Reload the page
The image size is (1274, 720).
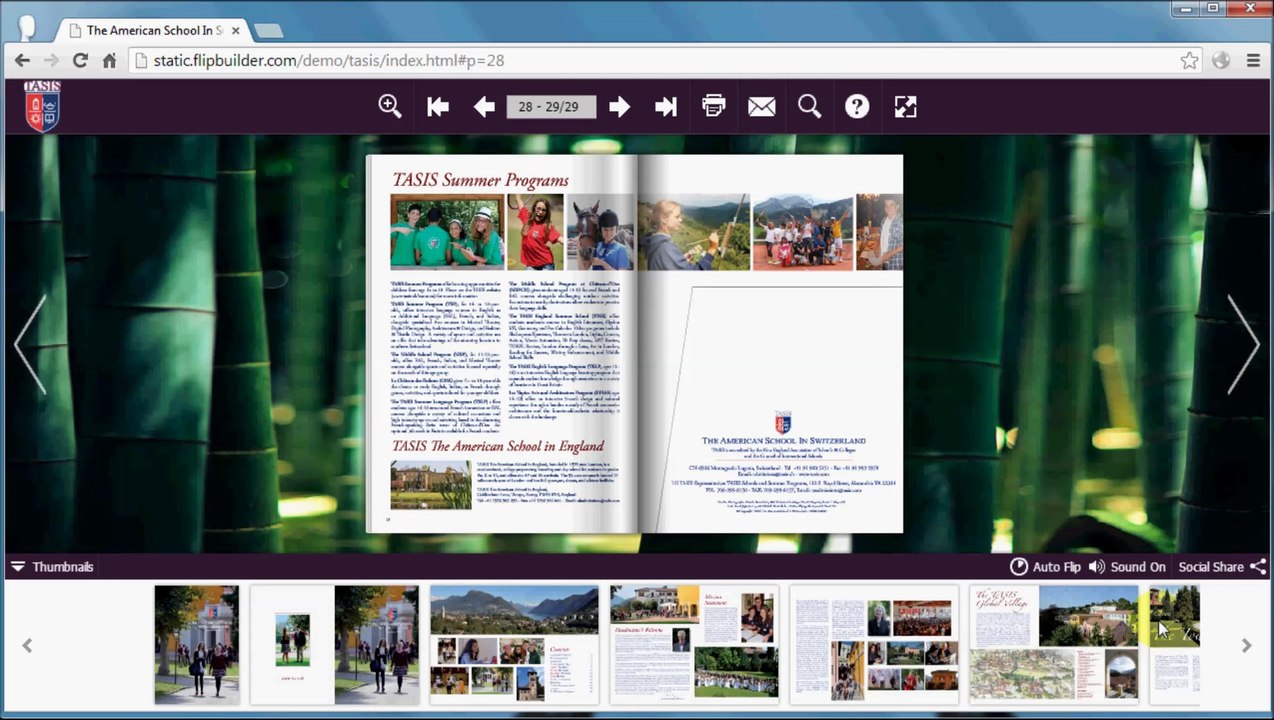point(80,60)
